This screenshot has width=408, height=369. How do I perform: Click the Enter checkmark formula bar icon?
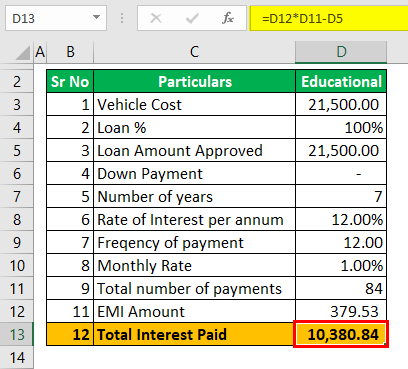pos(192,18)
